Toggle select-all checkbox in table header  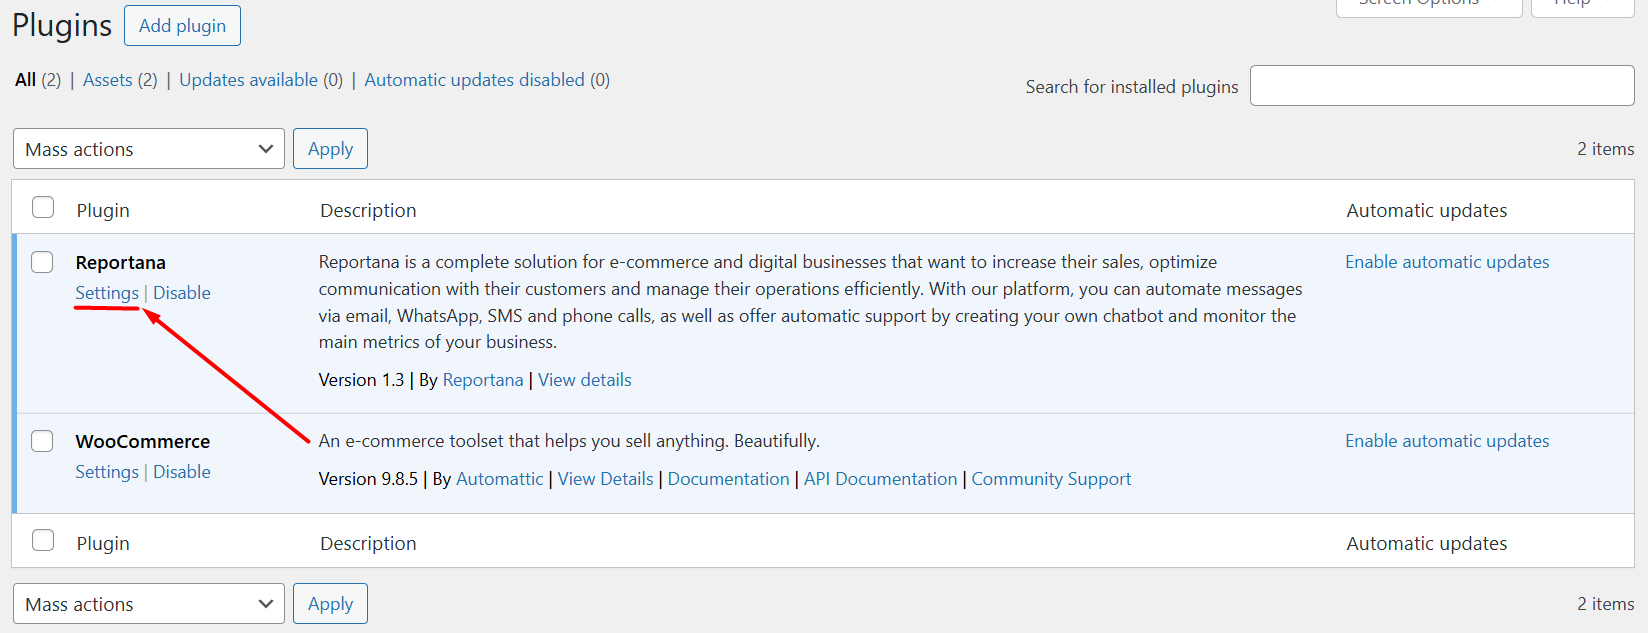pos(43,208)
